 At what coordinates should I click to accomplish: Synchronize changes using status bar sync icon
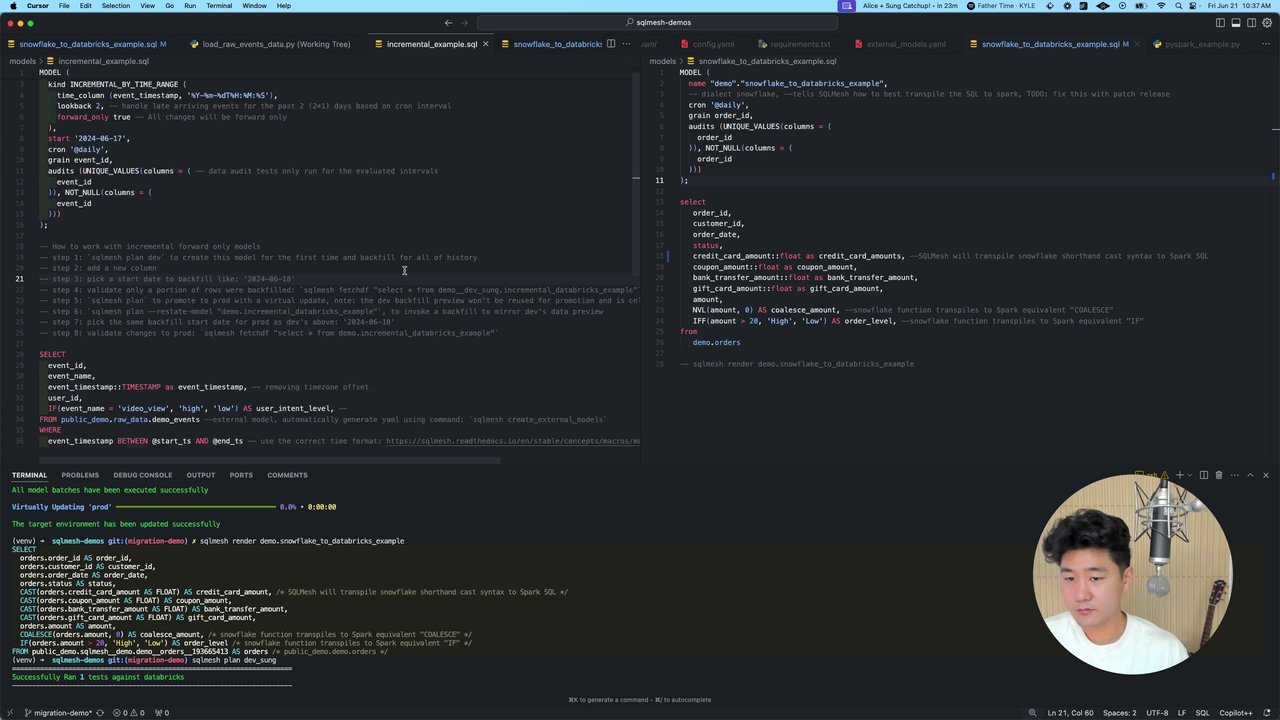pos(102,713)
